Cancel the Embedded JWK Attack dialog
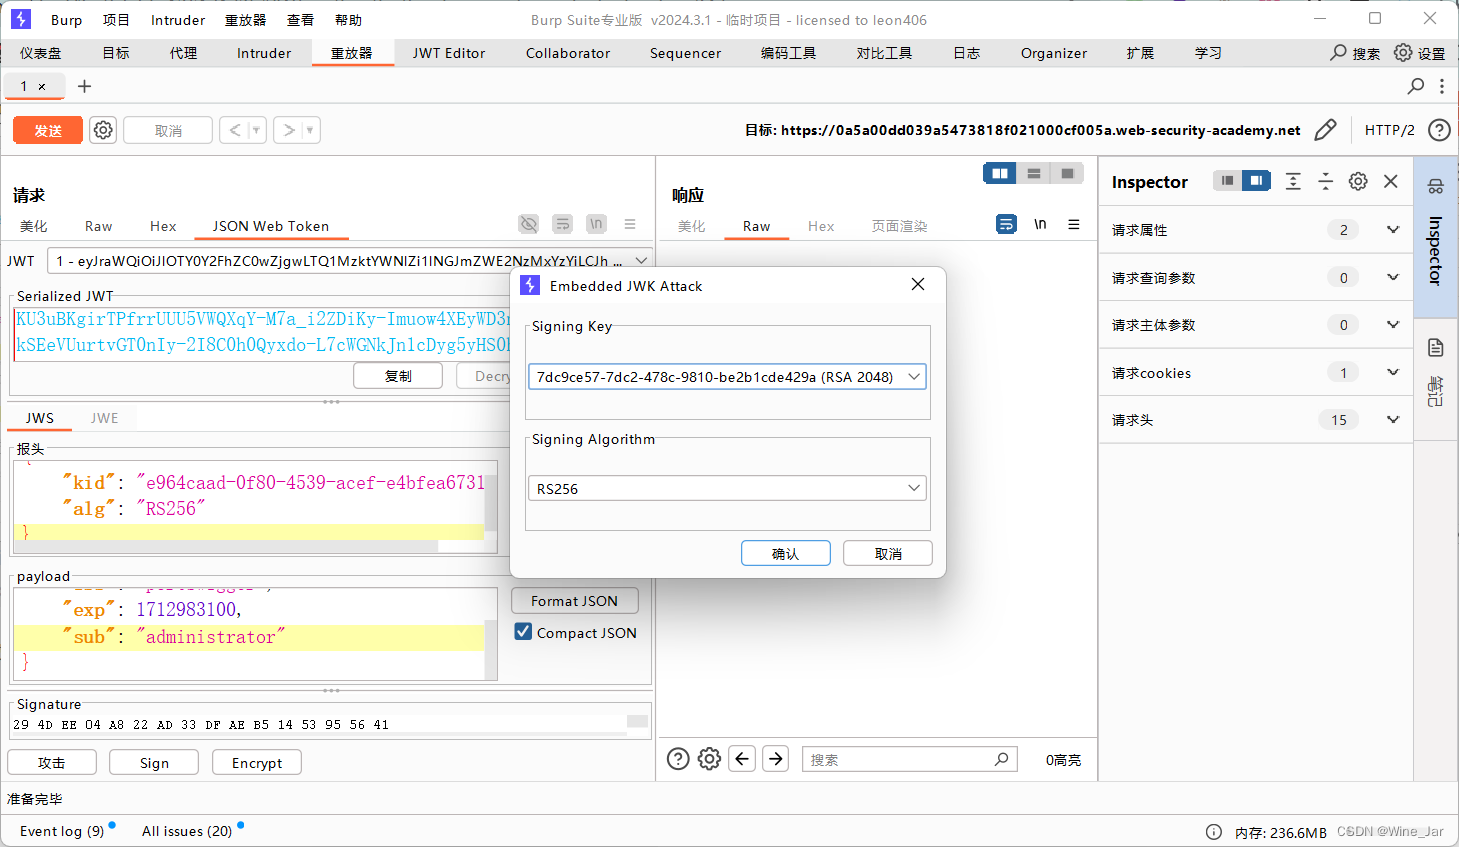 (x=888, y=553)
